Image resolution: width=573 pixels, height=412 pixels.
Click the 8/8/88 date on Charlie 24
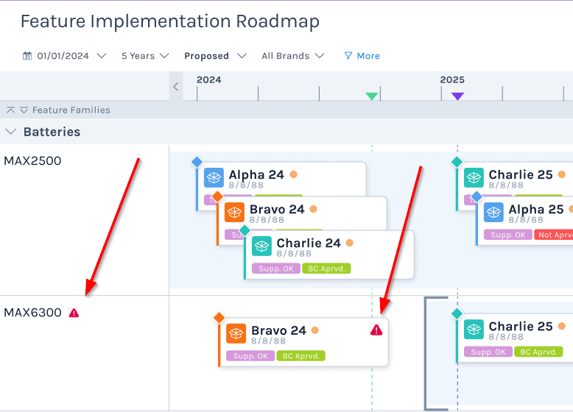294,253
